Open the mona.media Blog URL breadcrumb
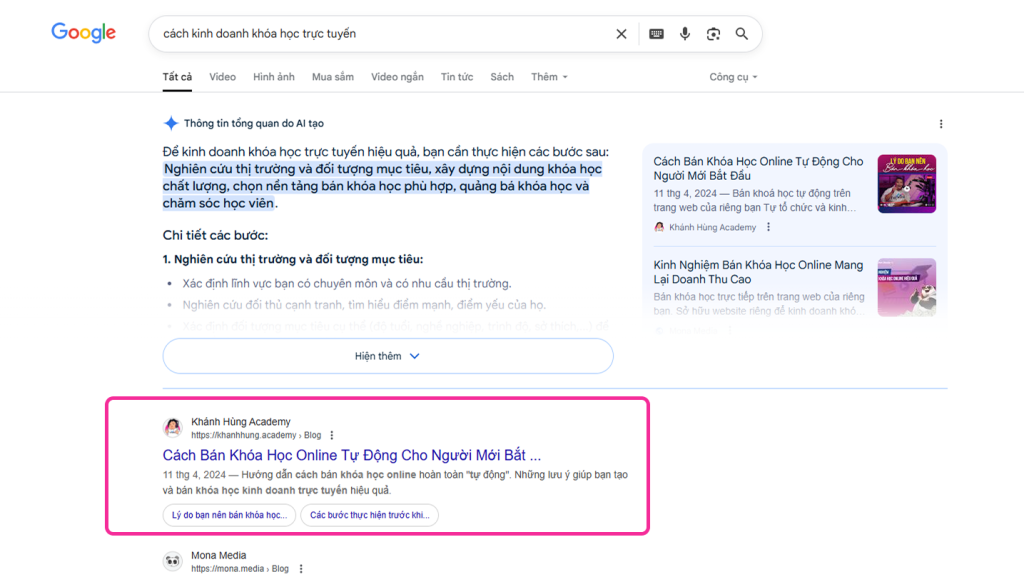Viewport: 1024px width, 577px height. (240, 569)
